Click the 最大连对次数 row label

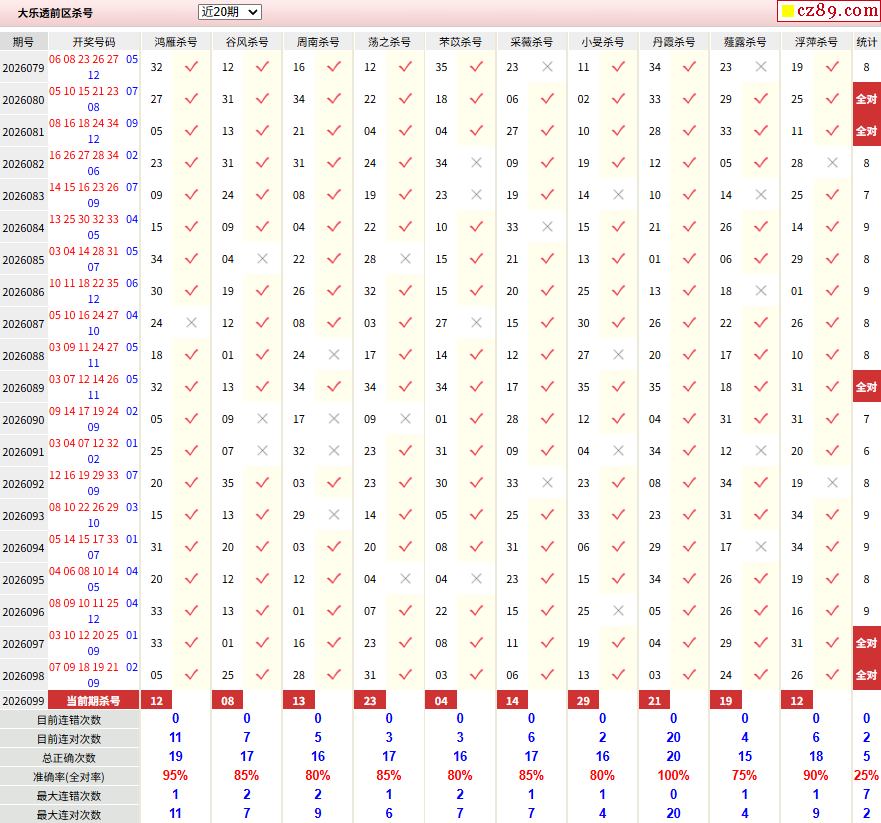pos(69,815)
